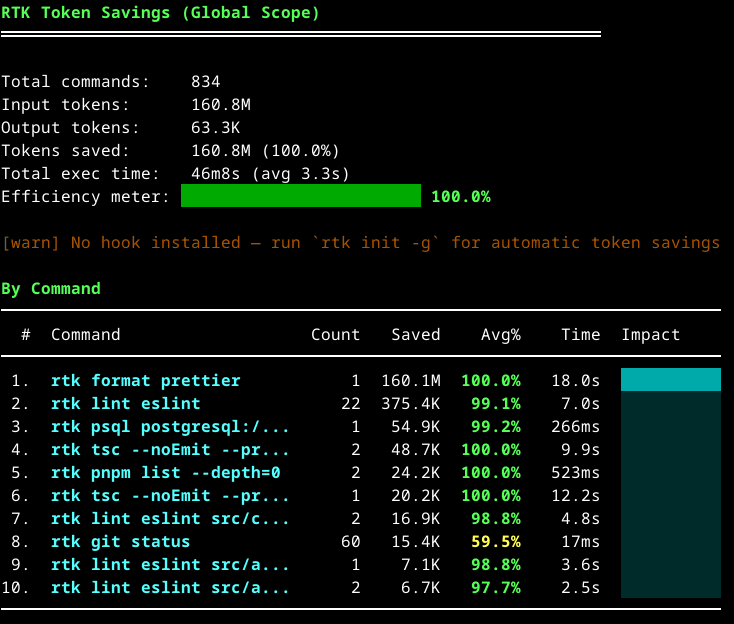
Task: Click the 'Count' column header
Action: tap(336, 335)
